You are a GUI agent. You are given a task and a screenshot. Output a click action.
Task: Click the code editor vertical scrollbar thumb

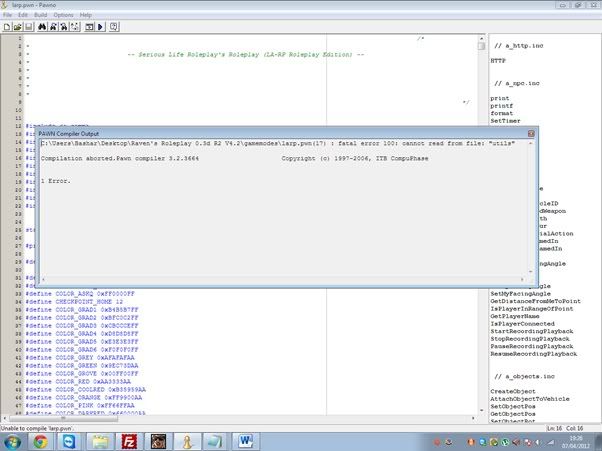point(481,46)
